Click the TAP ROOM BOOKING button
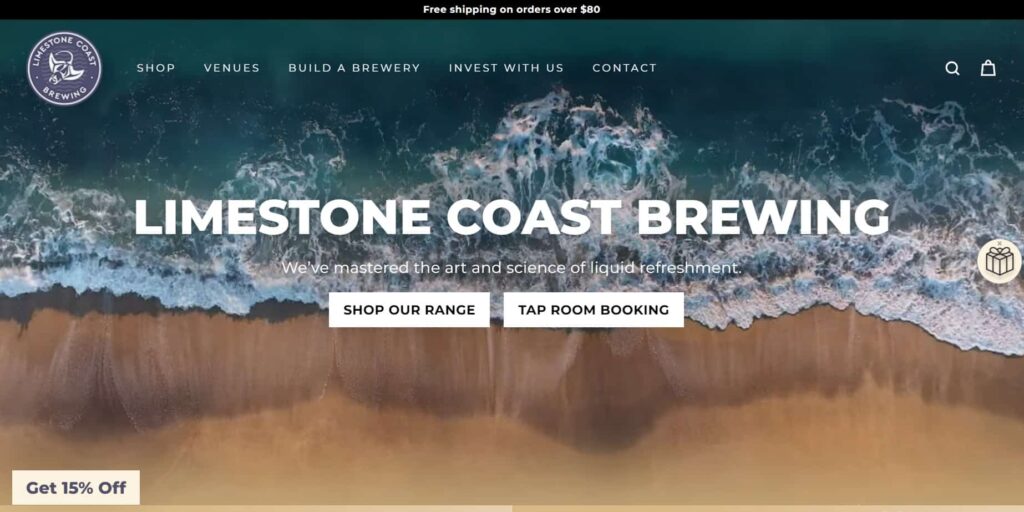1024x512 pixels. click(594, 310)
